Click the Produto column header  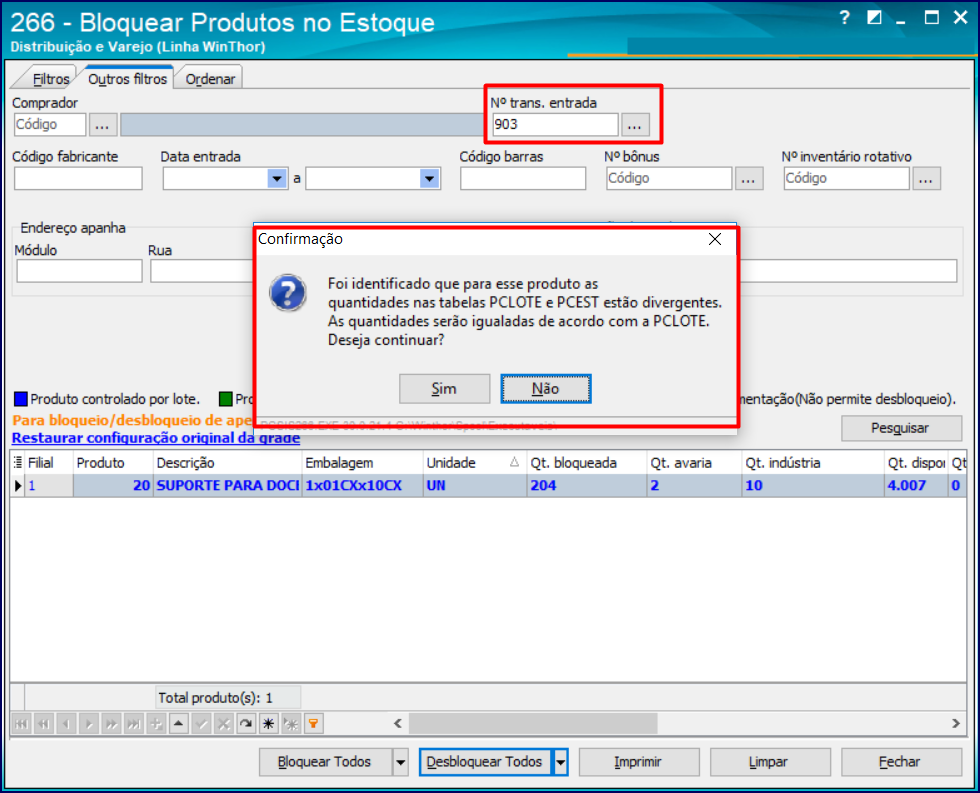tap(112, 463)
